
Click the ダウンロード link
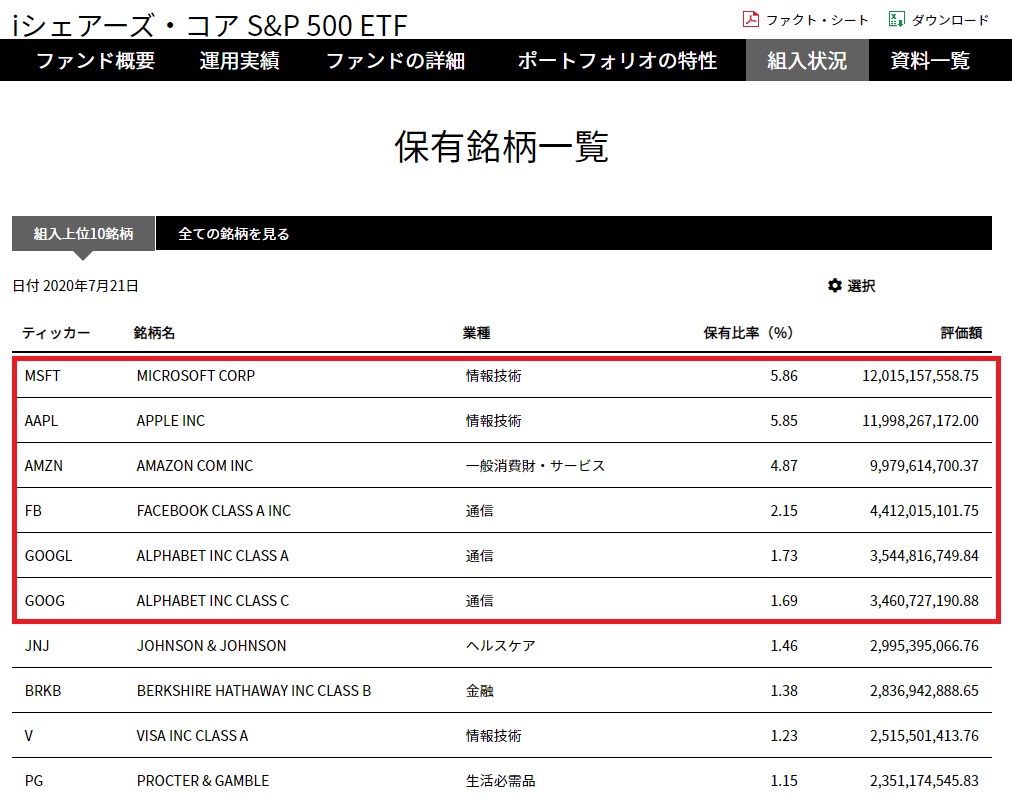950,20
